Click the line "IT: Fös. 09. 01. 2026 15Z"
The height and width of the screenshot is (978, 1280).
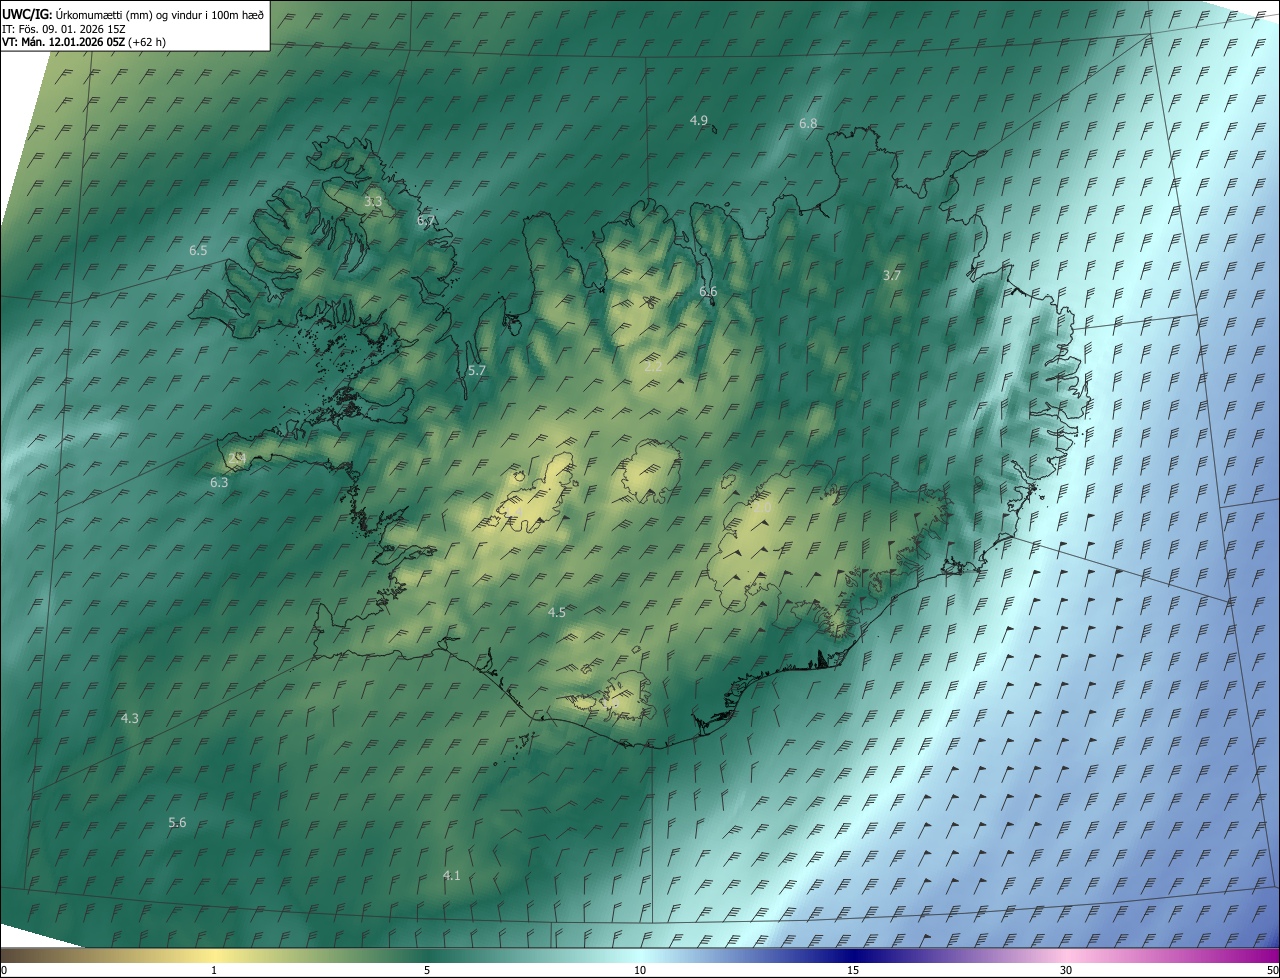coord(64,28)
